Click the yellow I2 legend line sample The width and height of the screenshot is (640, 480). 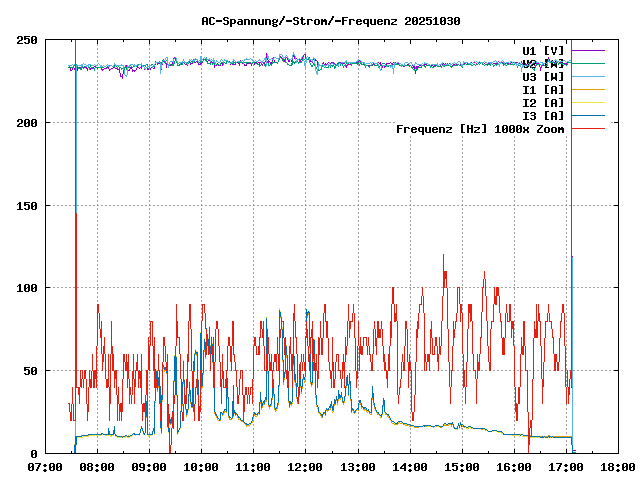(588, 102)
